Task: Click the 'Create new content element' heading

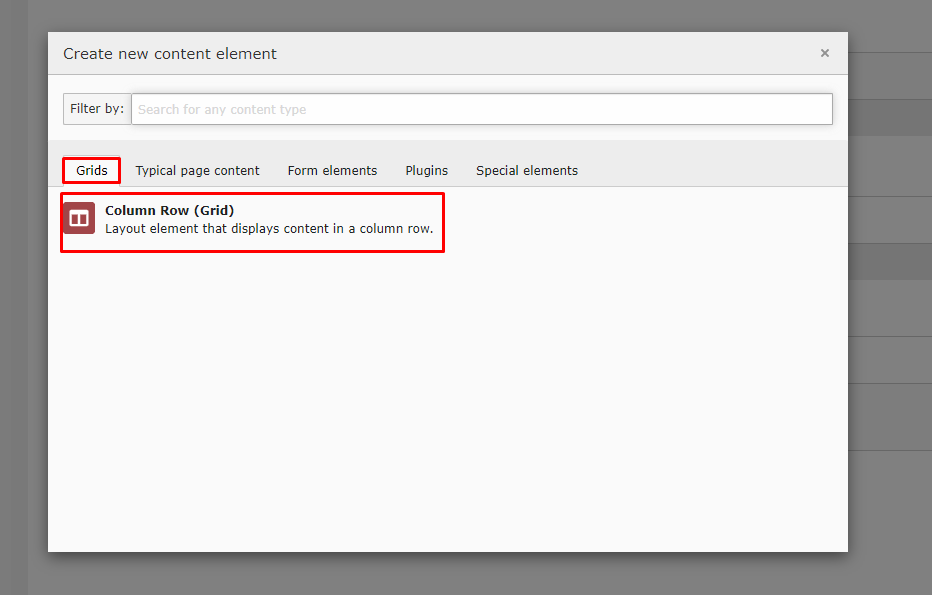Action: point(170,54)
